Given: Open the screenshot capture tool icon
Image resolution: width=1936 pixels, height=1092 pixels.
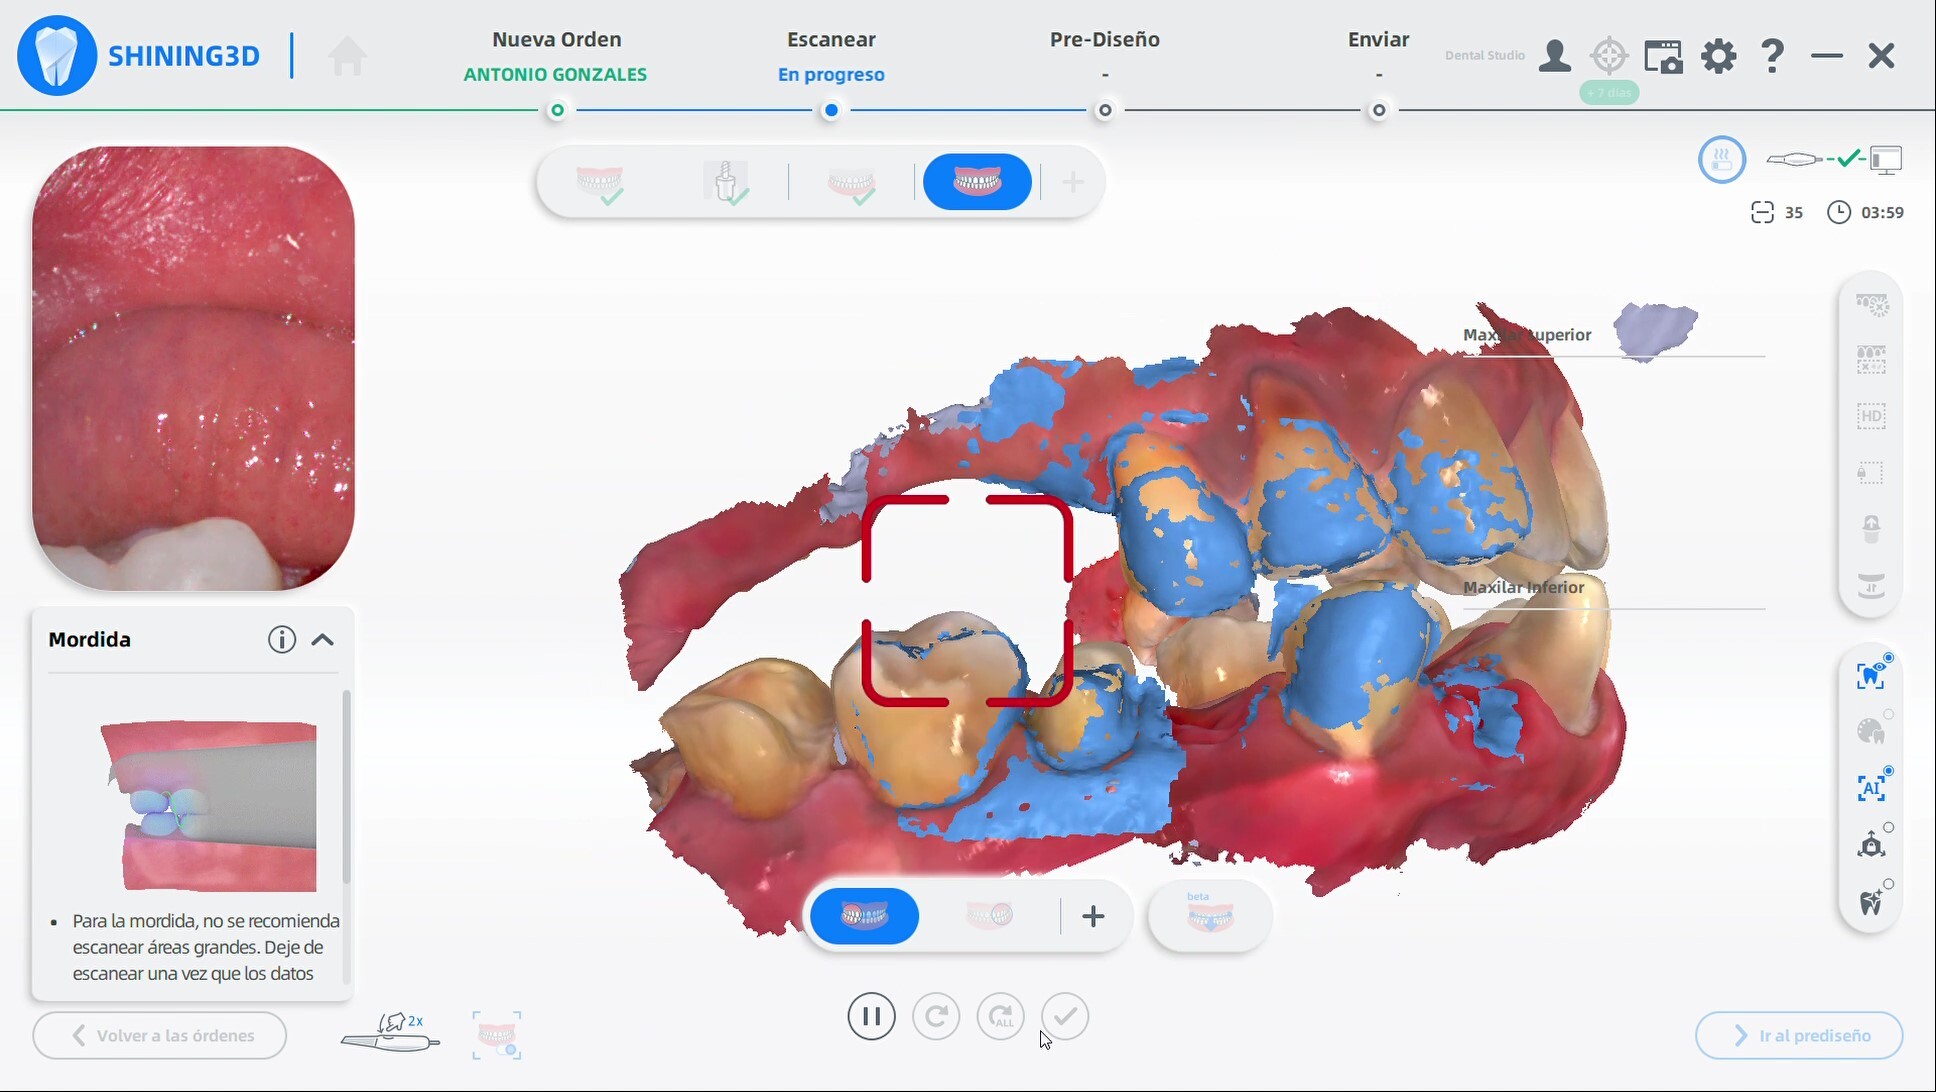Looking at the screenshot, I should click(x=1663, y=56).
